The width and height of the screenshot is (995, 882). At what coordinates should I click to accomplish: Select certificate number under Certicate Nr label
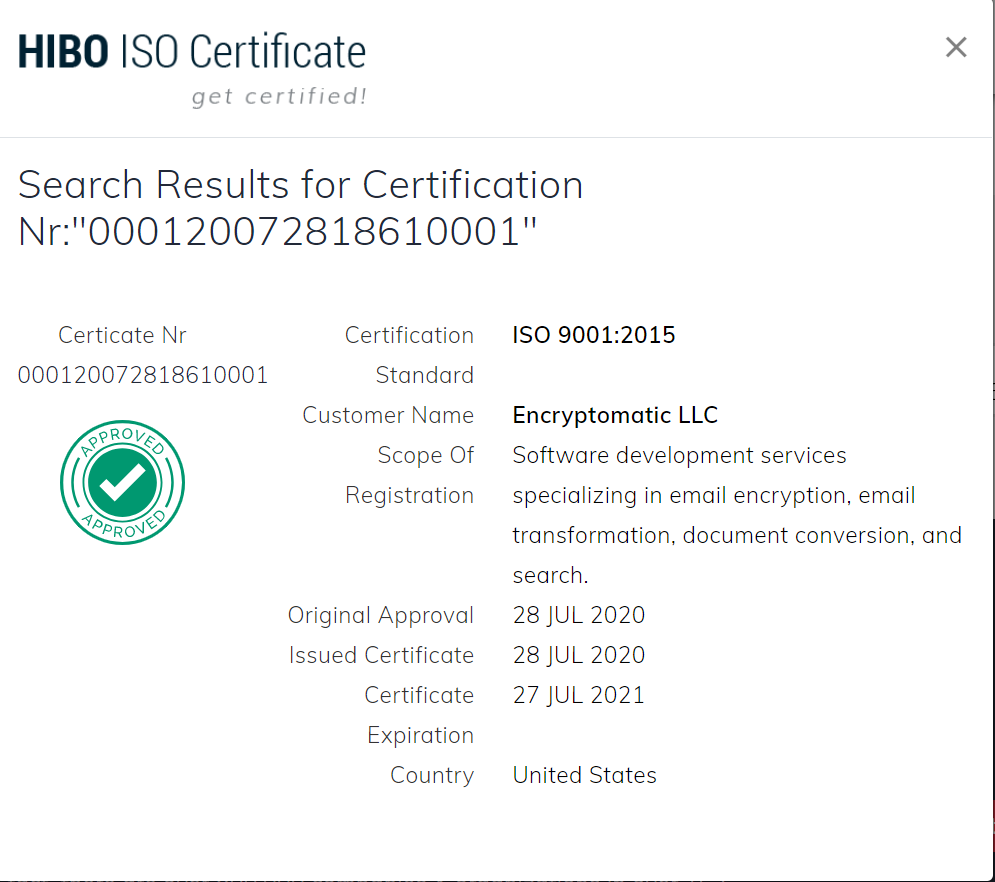(x=143, y=375)
